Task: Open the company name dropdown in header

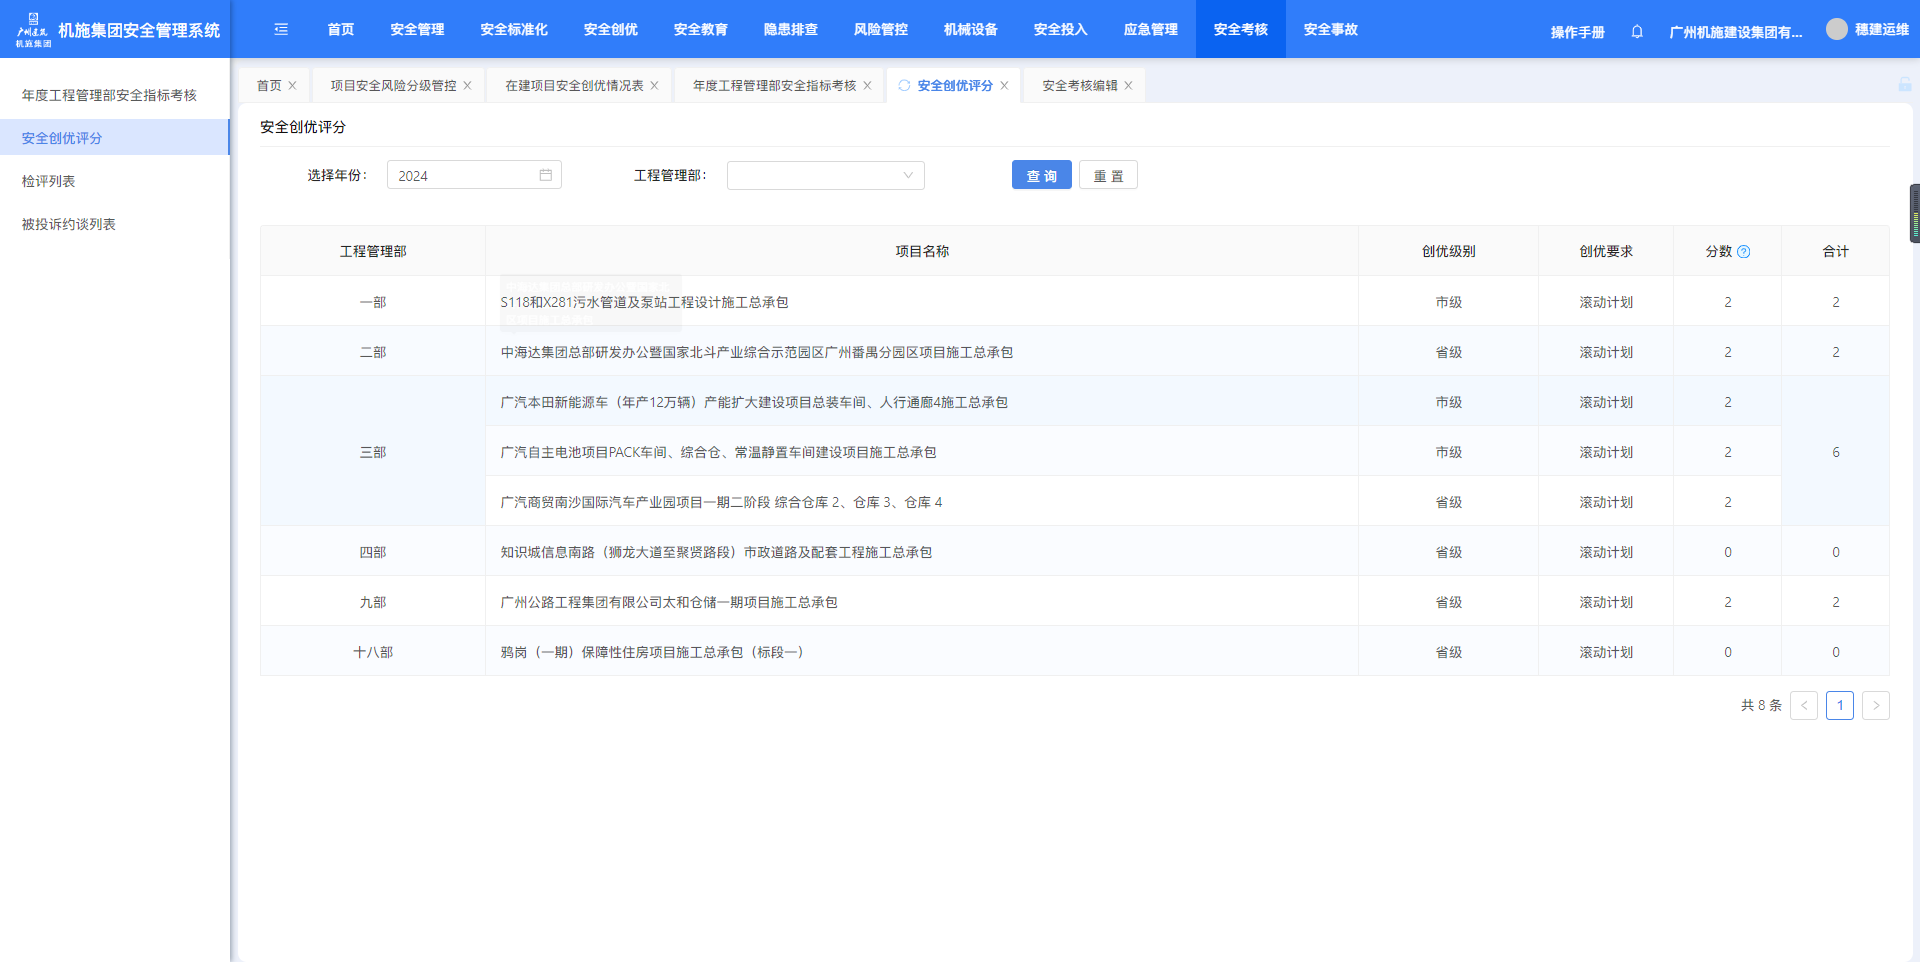Action: pyautogui.click(x=1735, y=32)
